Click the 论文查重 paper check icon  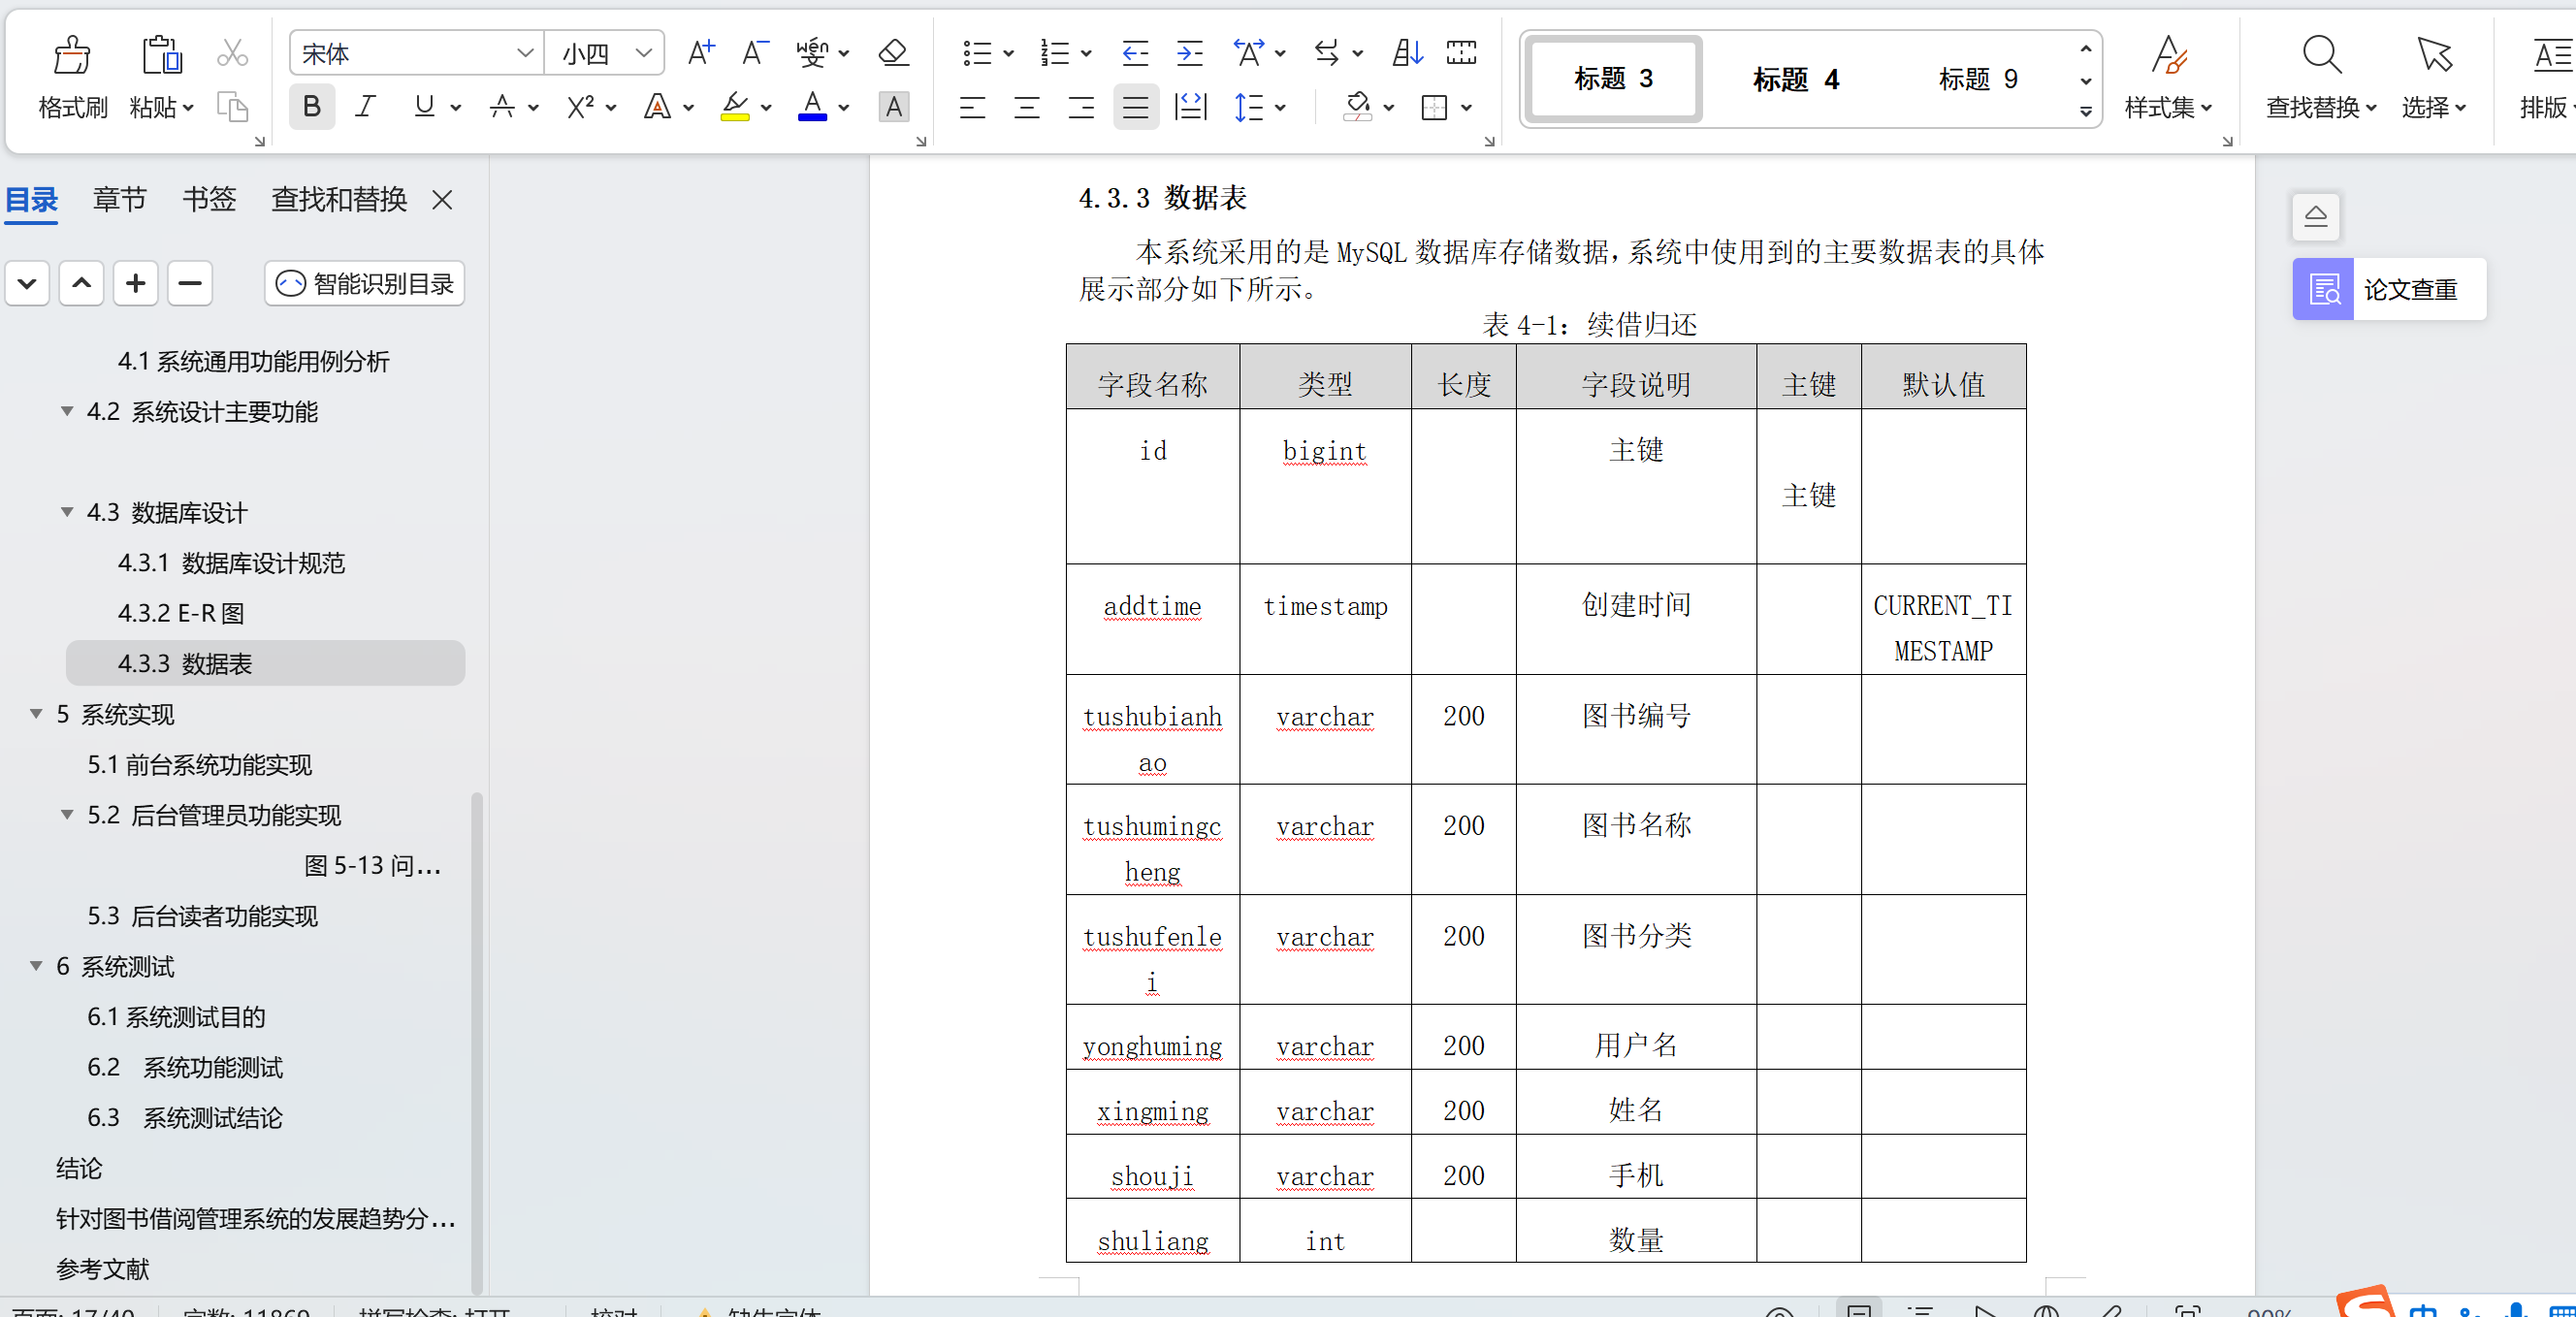(x=2323, y=289)
